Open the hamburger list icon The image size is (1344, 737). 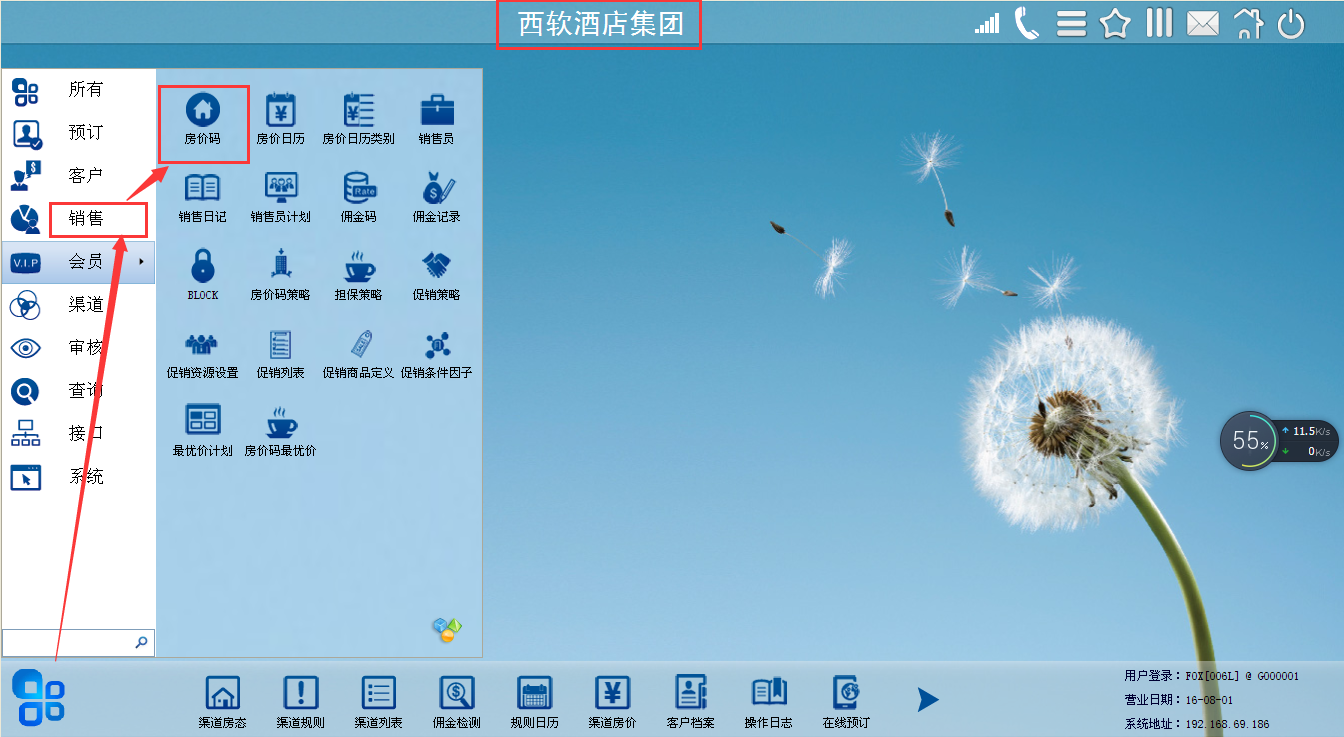[1071, 24]
